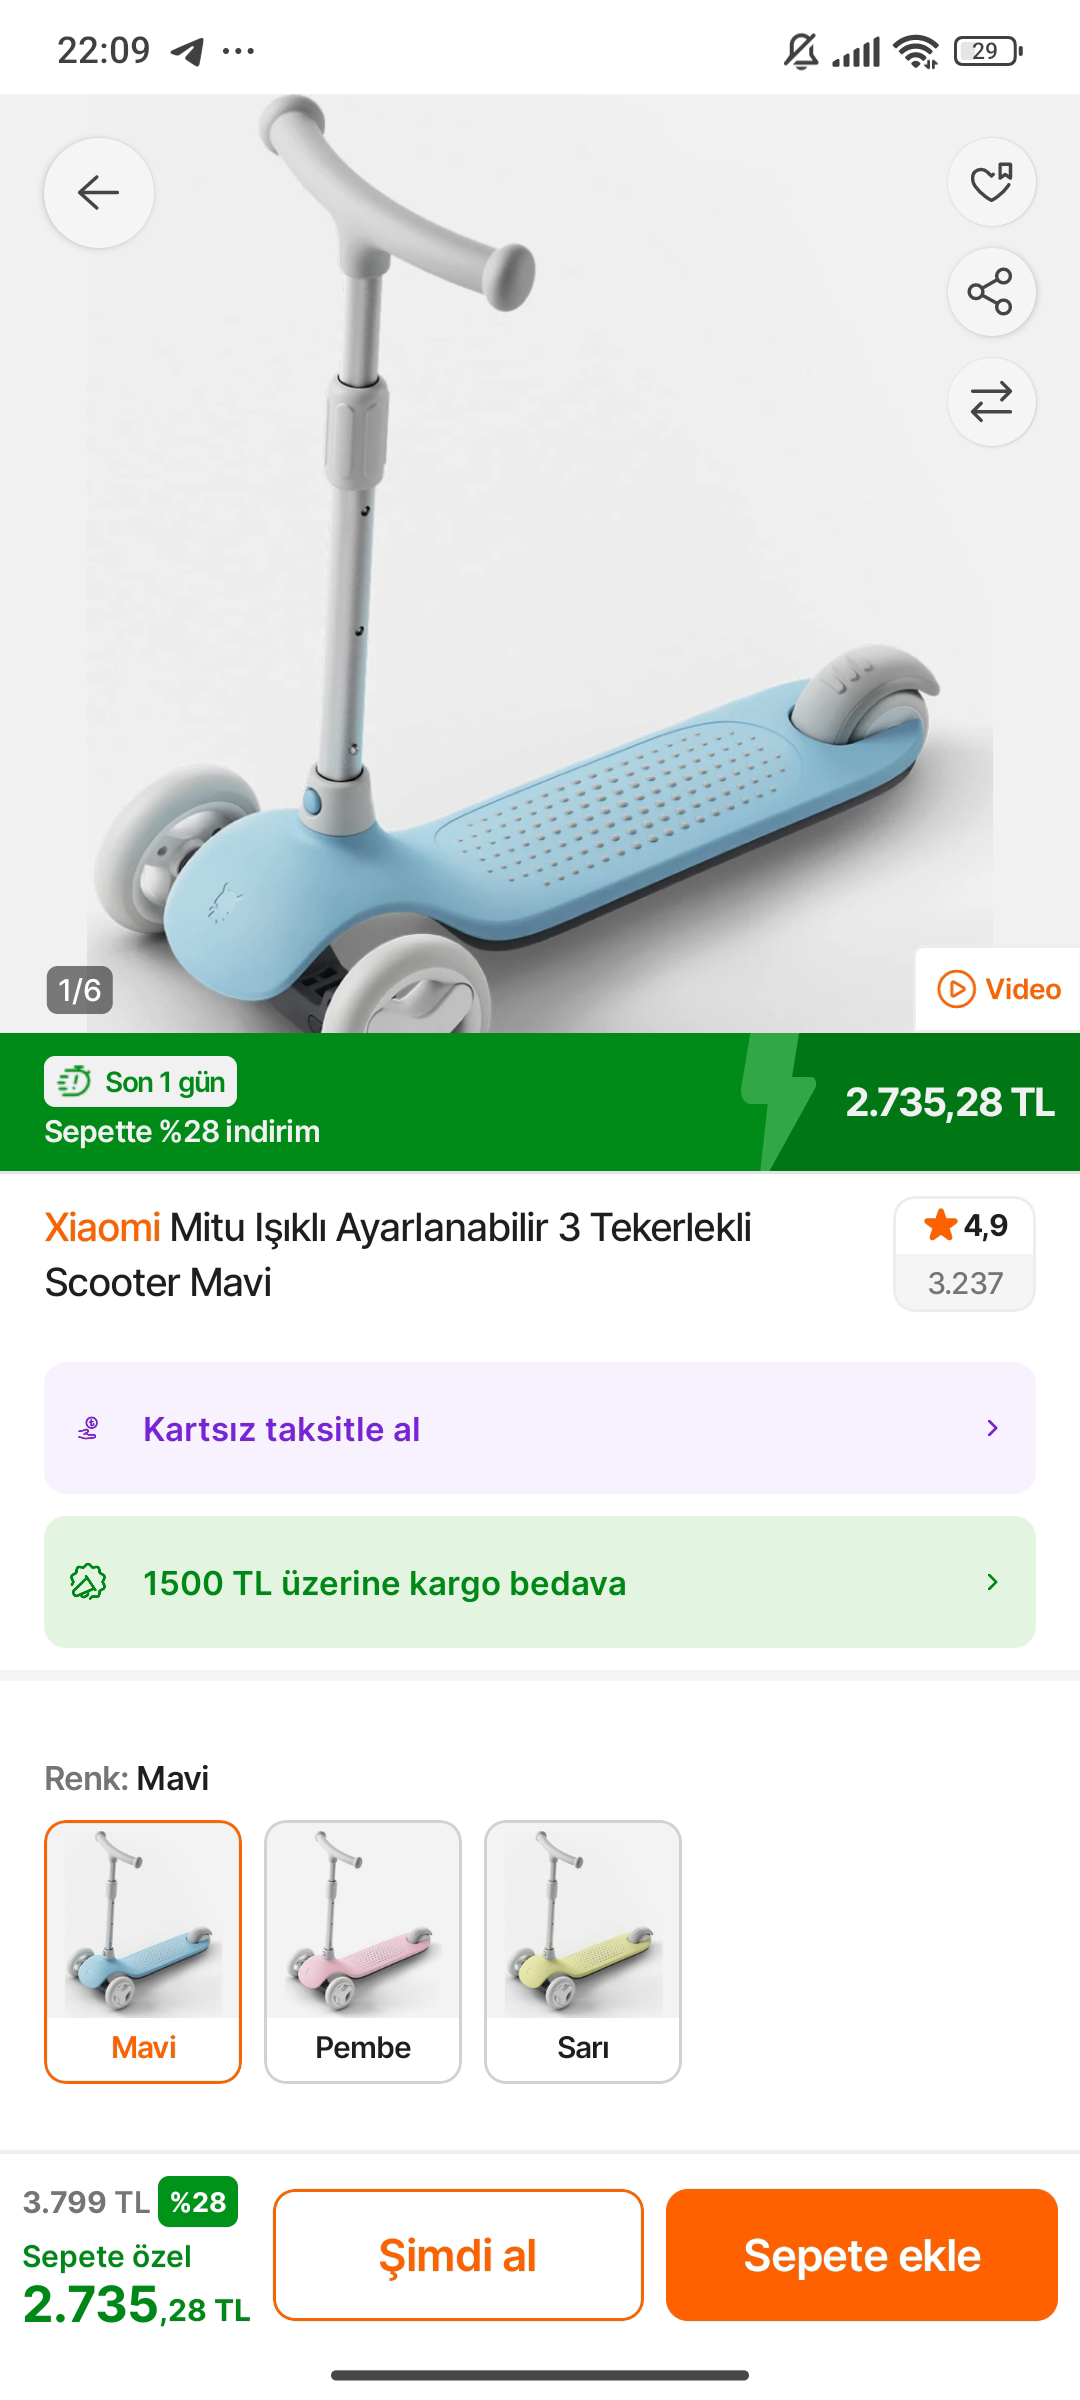Tap the Şimdi al button
This screenshot has height=2400, width=1080.
(458, 2254)
